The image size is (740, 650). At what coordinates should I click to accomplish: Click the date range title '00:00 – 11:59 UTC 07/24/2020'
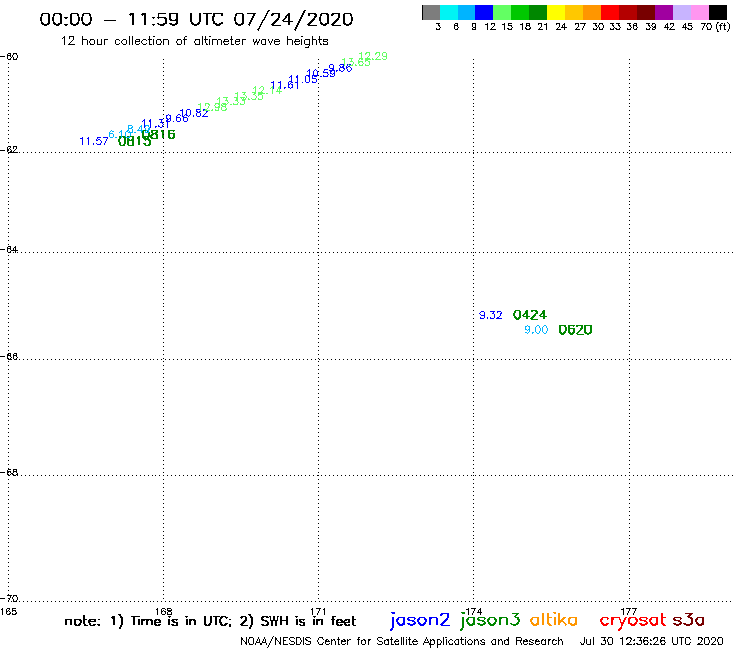[196, 20]
